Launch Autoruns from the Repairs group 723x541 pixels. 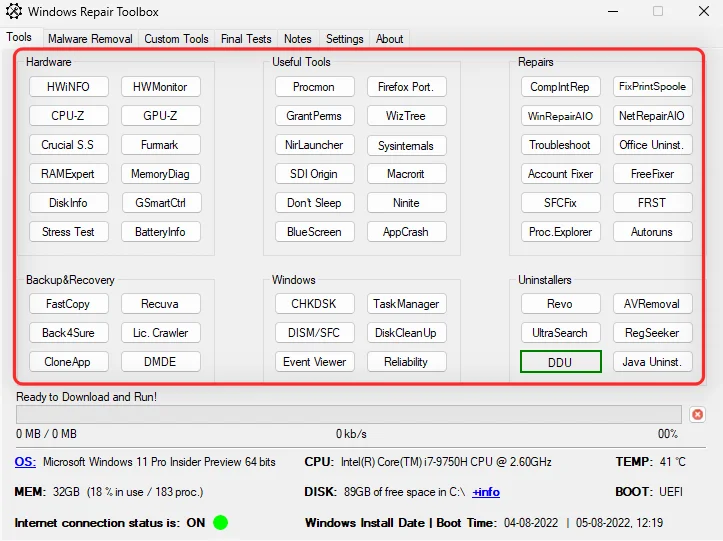652,232
